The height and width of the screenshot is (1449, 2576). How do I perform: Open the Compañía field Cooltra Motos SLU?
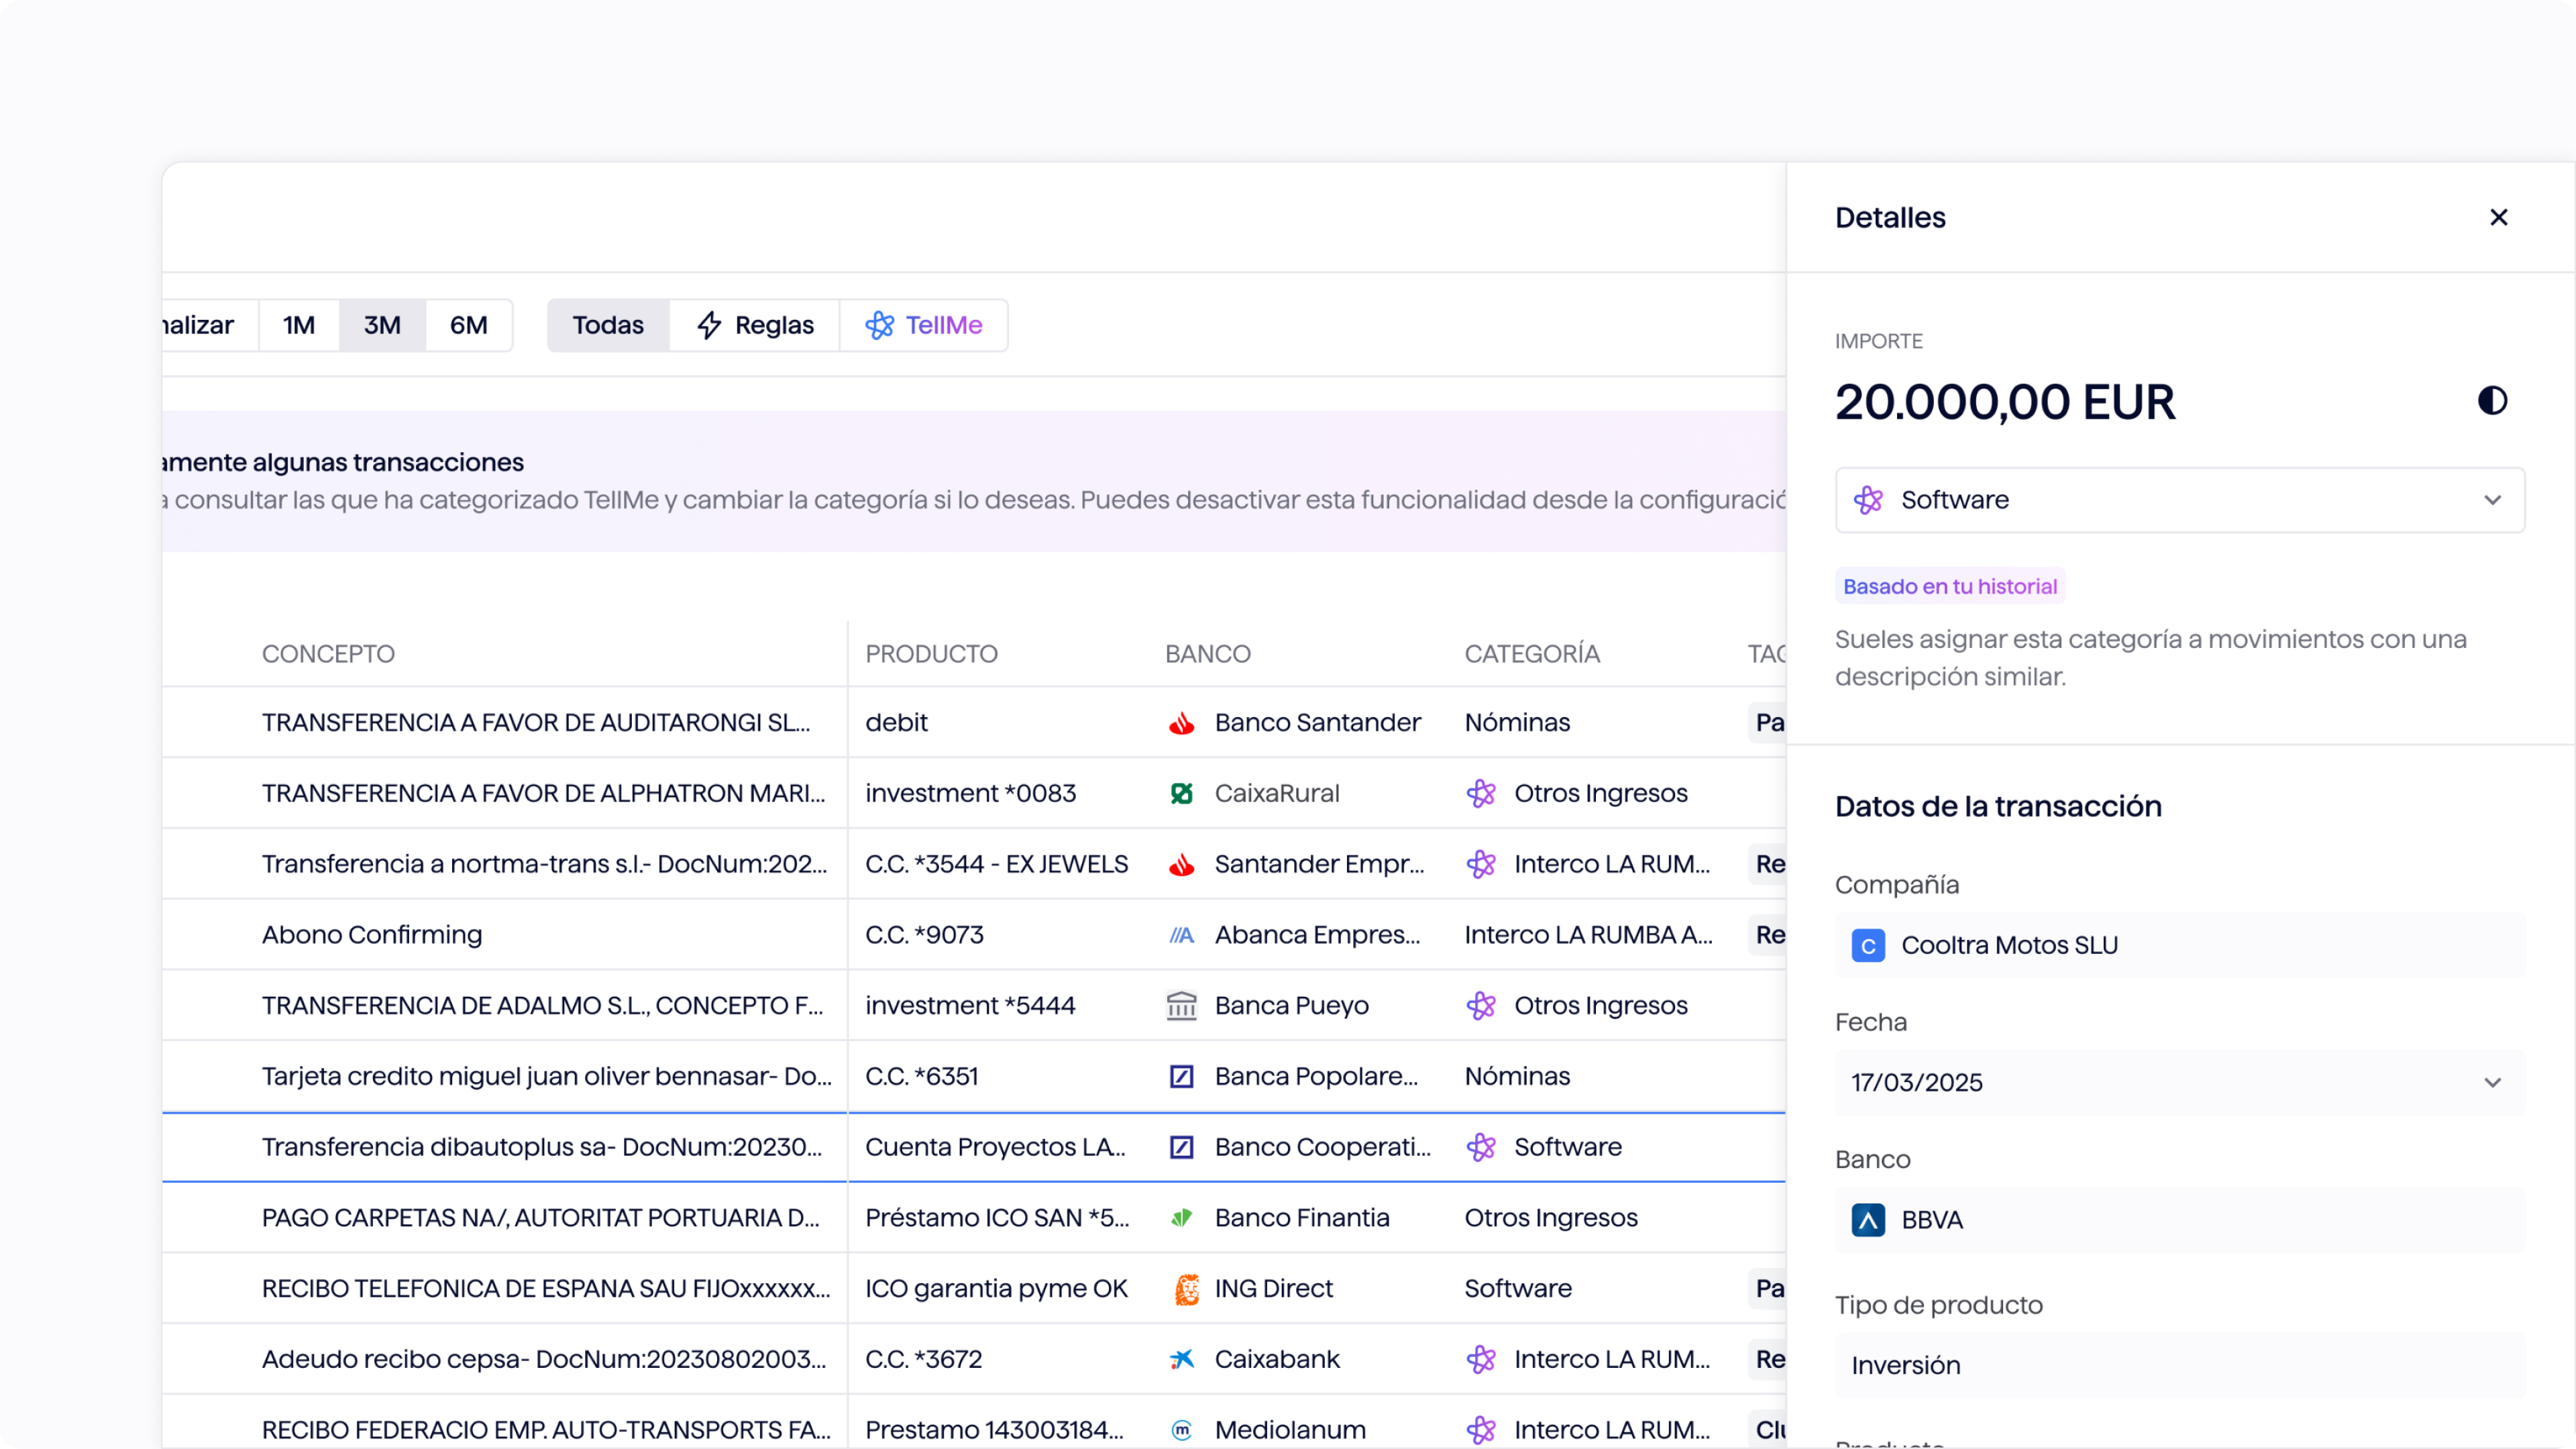[2180, 945]
